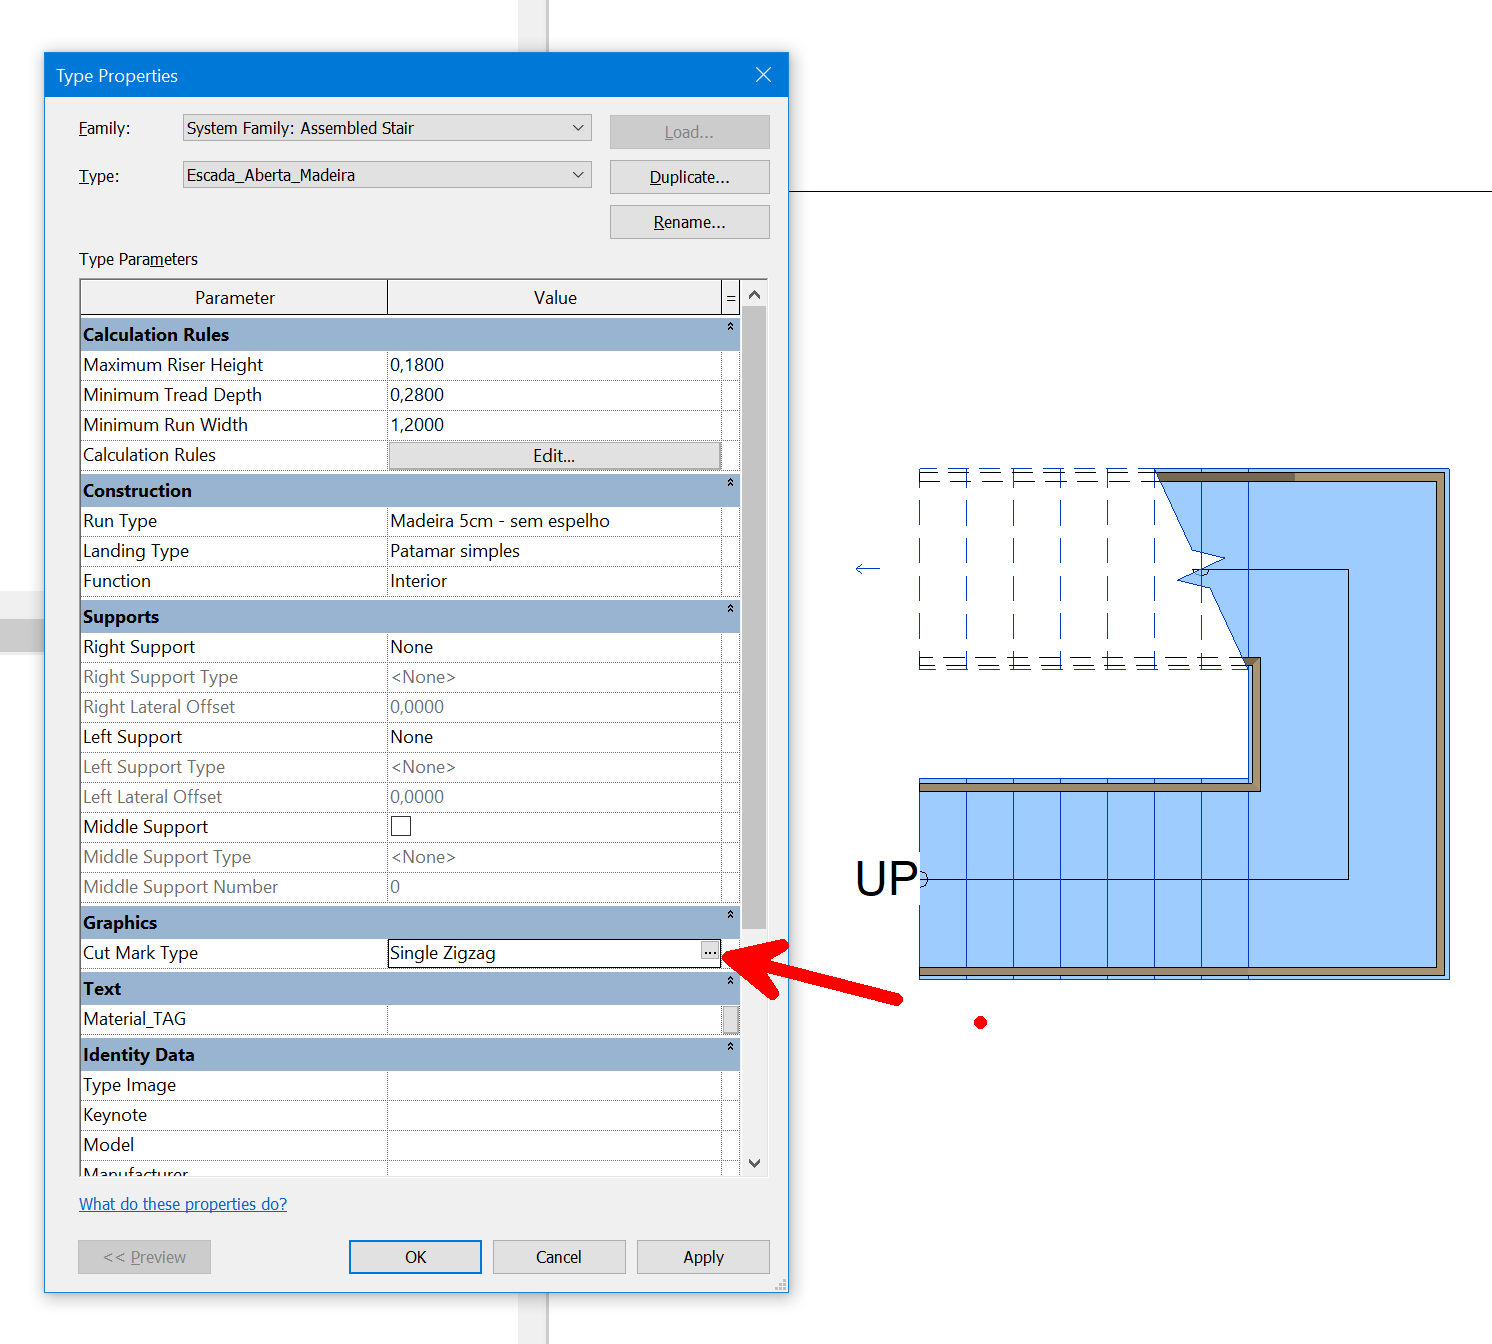Viewport: 1492px width, 1344px height.
Task: Collapse the Supports section header
Action: (x=729, y=607)
